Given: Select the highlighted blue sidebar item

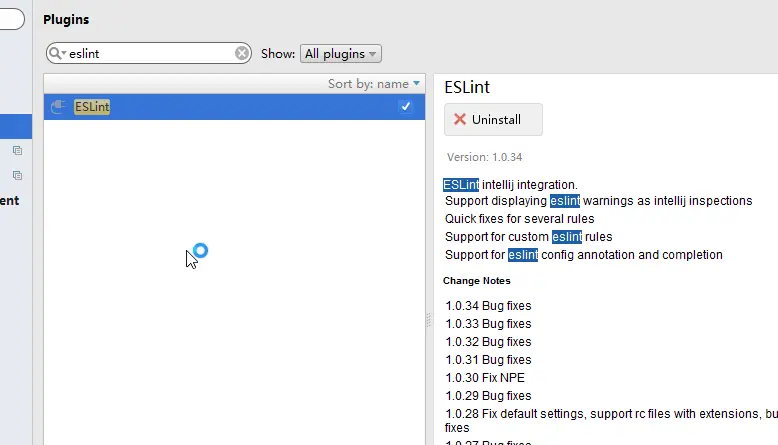Looking at the screenshot, I should [x=16, y=126].
